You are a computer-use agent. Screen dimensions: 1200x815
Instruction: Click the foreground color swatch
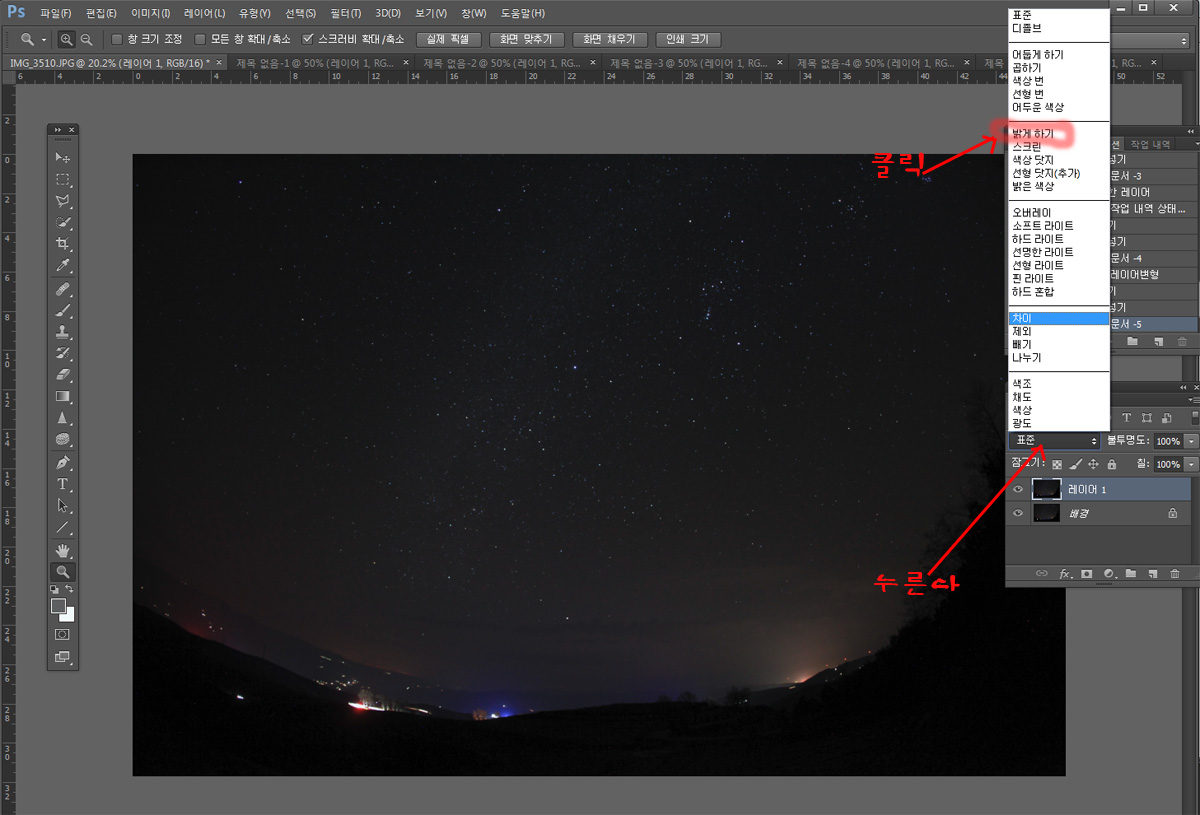[59, 606]
